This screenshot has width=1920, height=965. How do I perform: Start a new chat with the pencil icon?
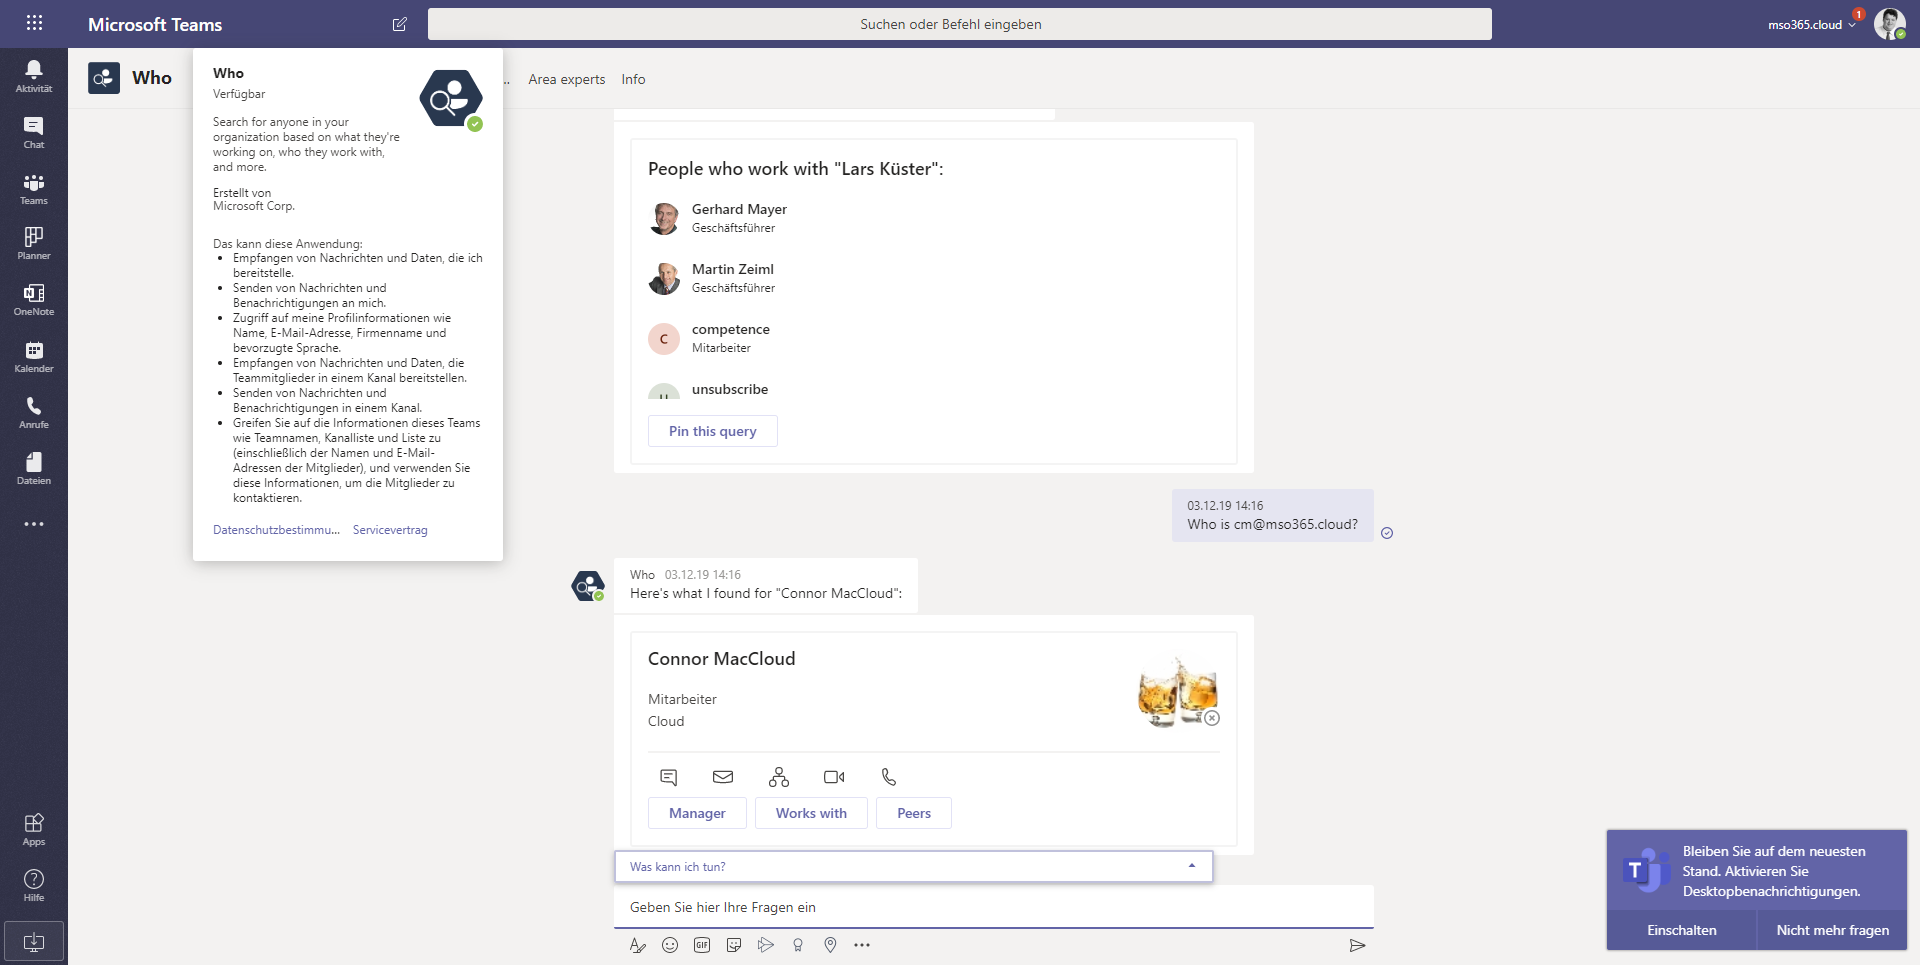point(399,24)
